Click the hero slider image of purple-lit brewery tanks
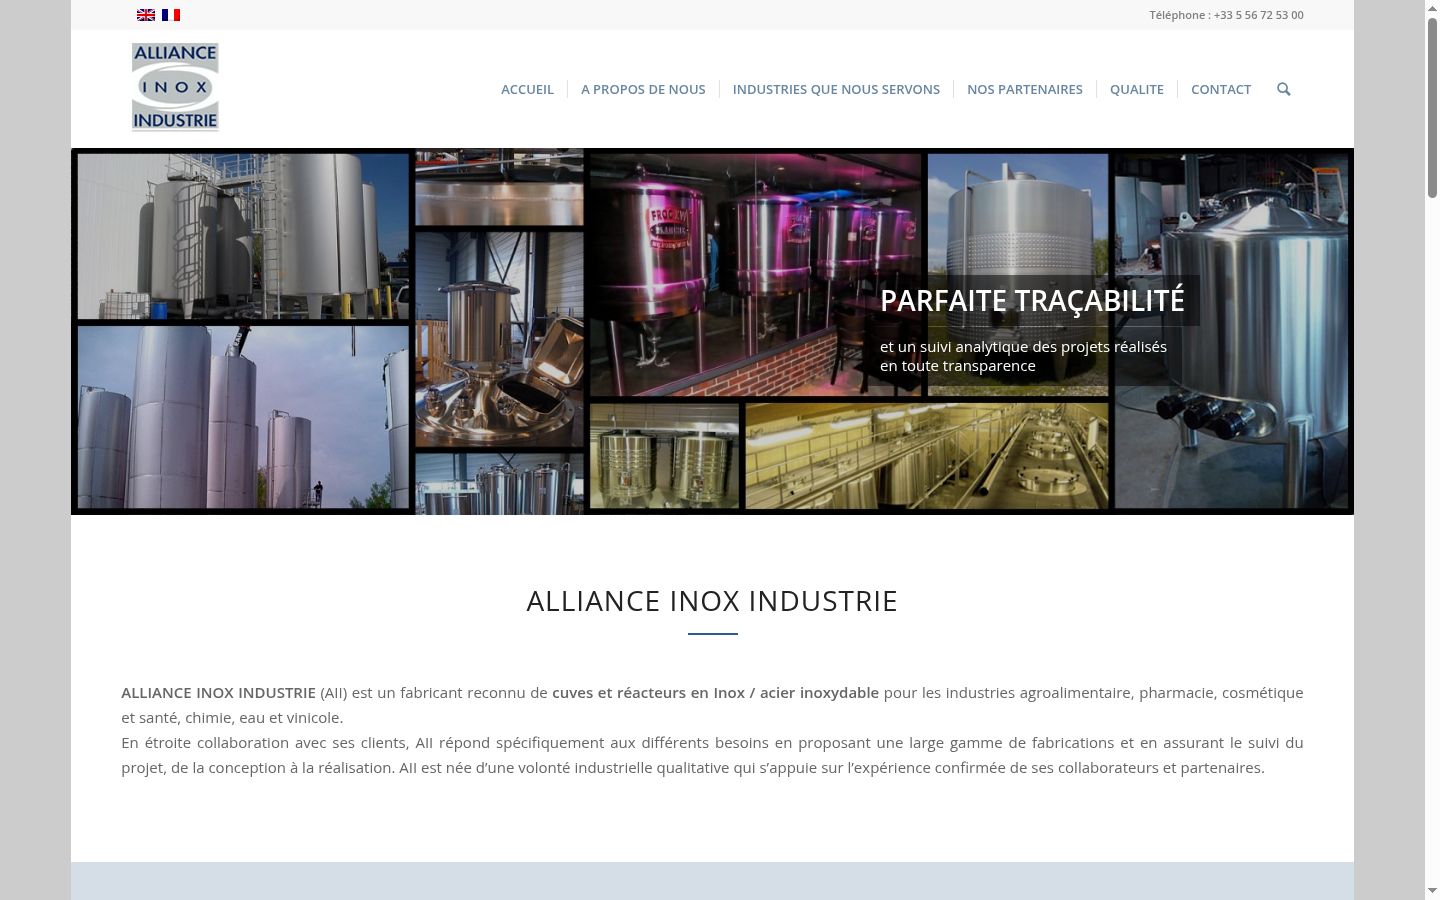 [755, 274]
